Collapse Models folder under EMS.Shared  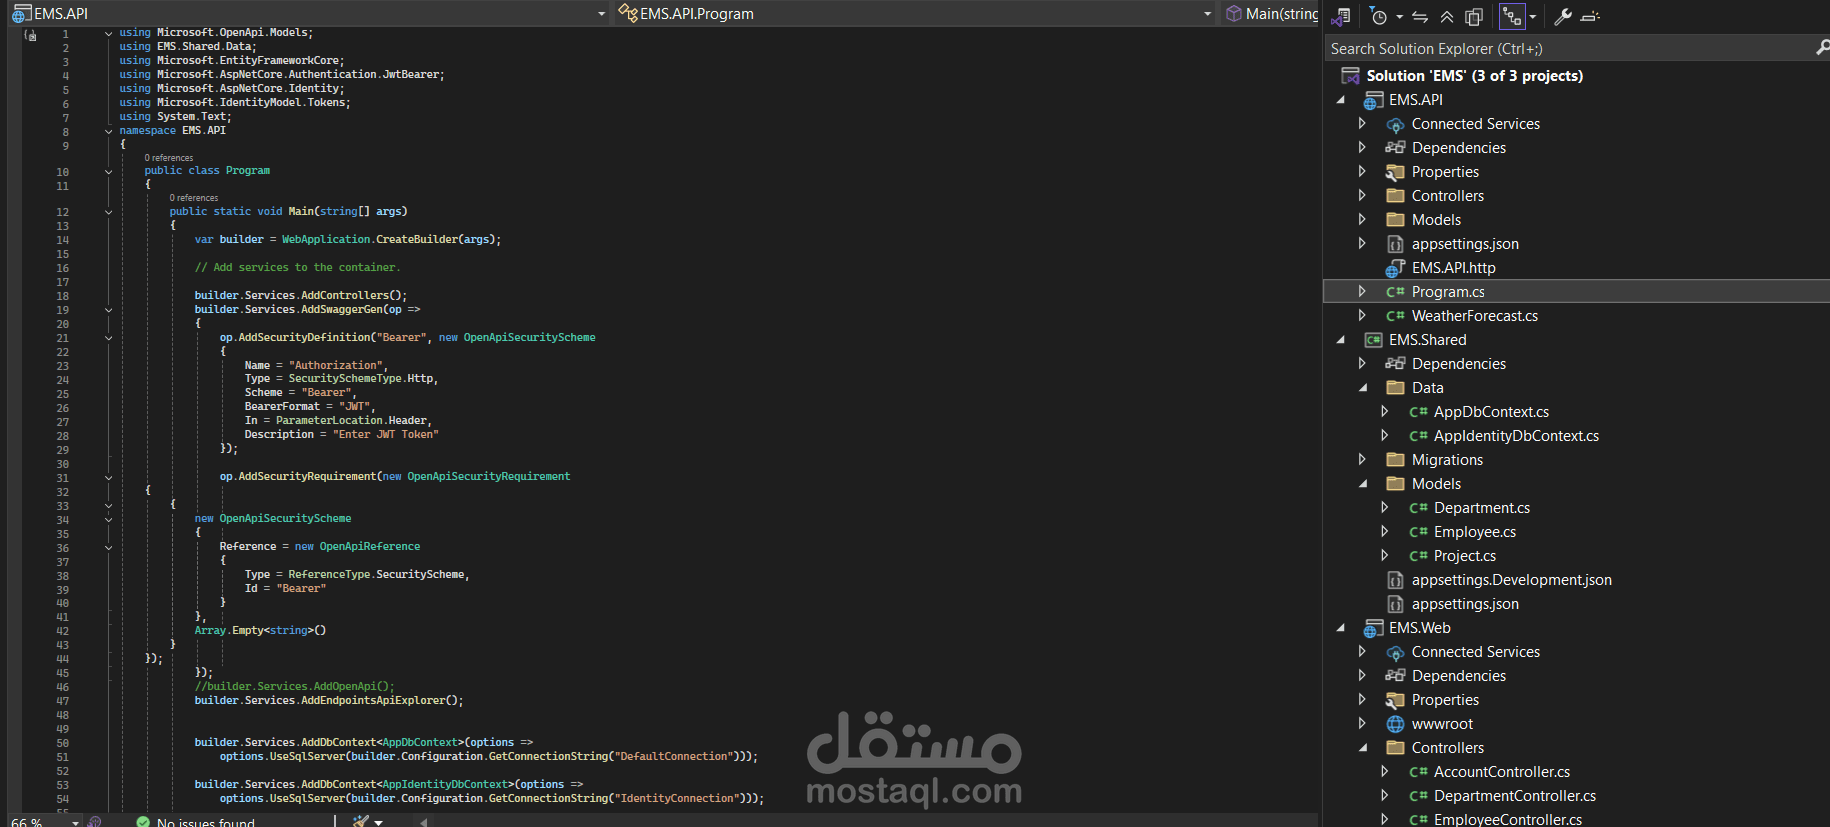(x=1362, y=484)
